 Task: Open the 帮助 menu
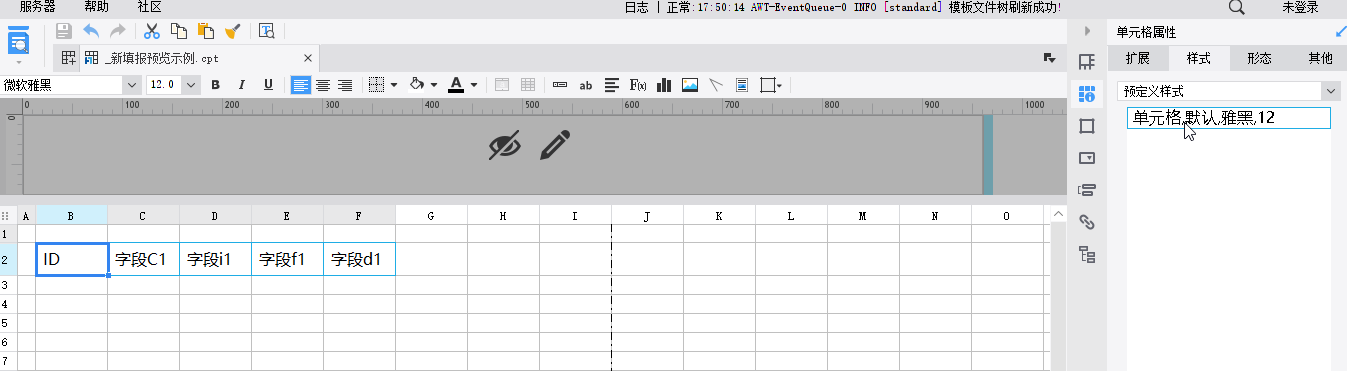(x=97, y=7)
